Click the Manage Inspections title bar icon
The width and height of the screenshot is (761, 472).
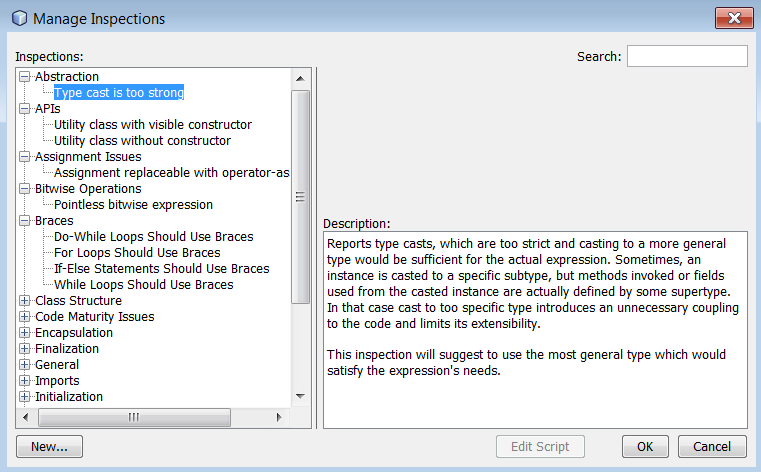pyautogui.click(x=18, y=19)
